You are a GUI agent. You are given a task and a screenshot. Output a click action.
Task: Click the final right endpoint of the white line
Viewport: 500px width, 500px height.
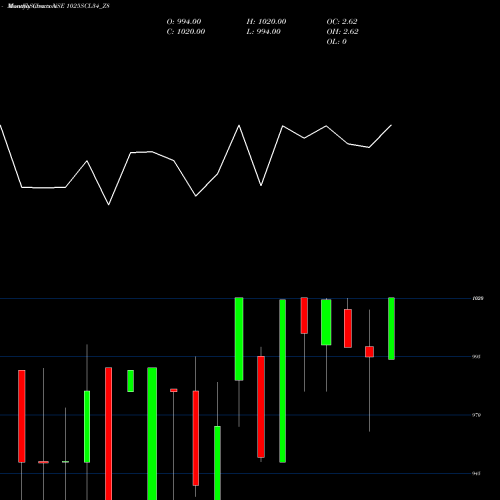(391, 125)
